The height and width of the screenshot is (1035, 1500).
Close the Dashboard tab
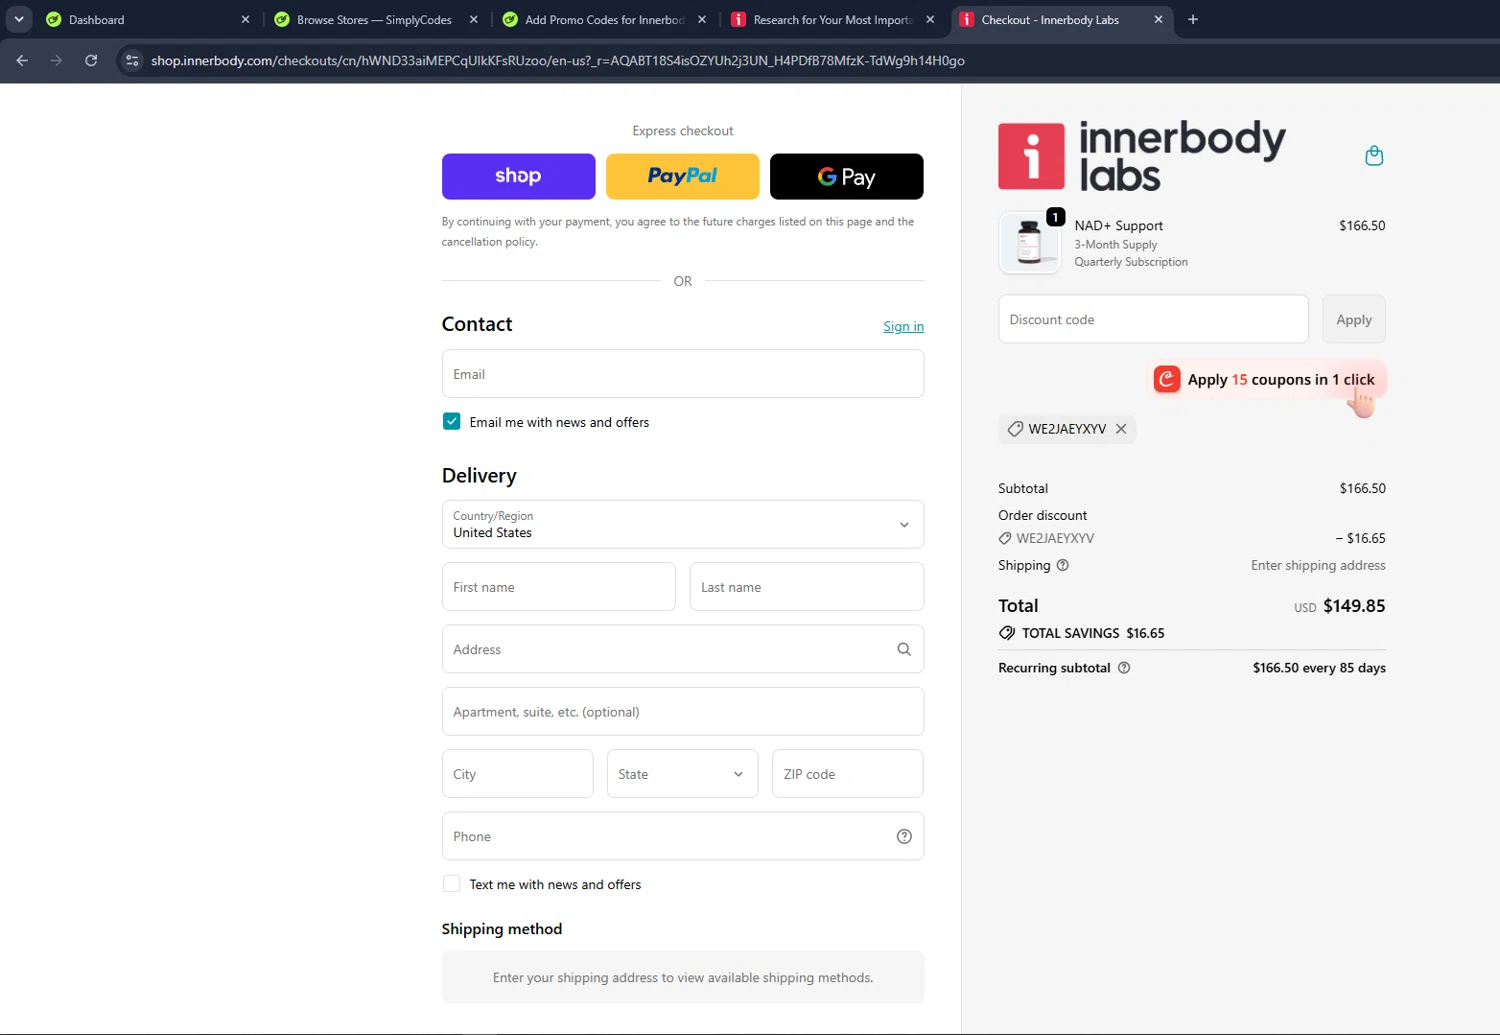(245, 20)
